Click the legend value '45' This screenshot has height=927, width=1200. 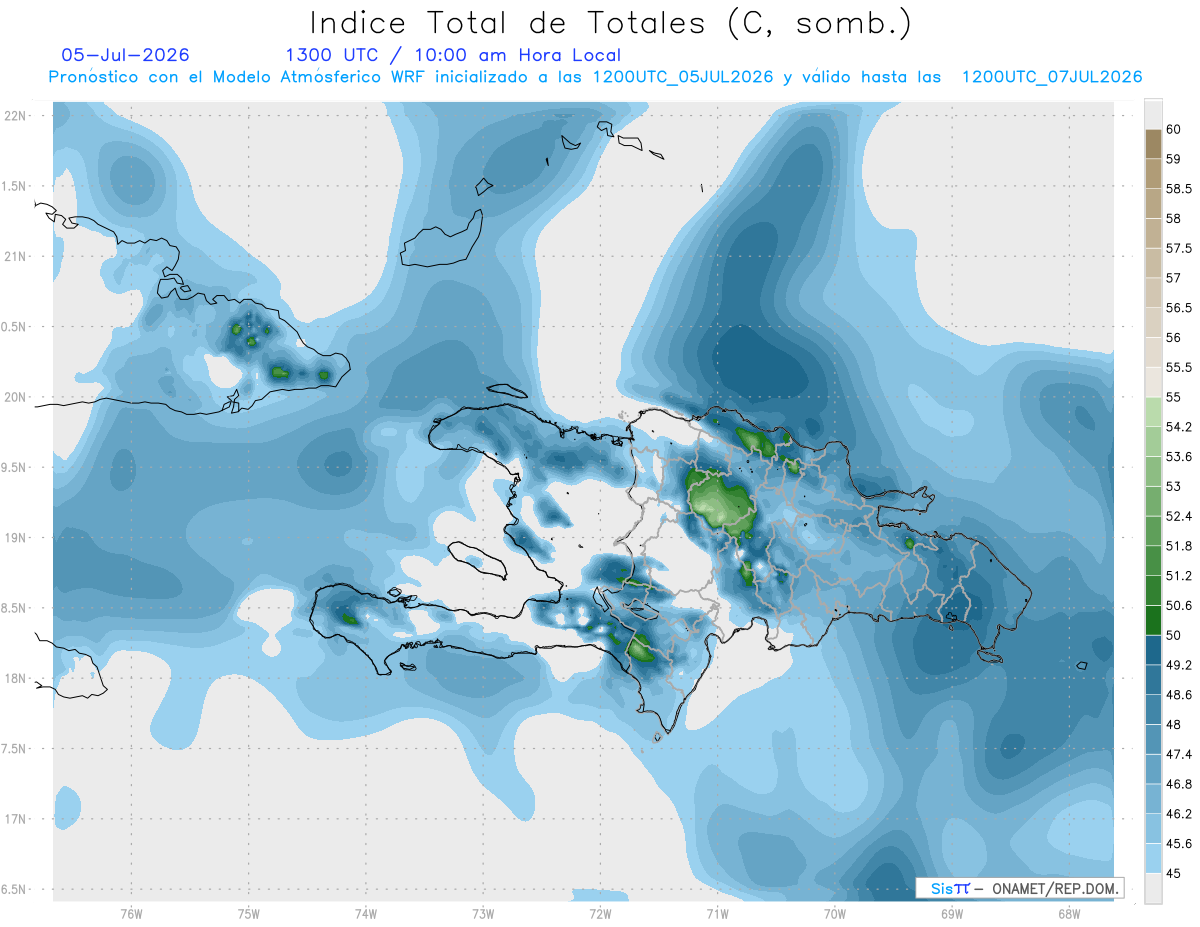click(x=1174, y=873)
